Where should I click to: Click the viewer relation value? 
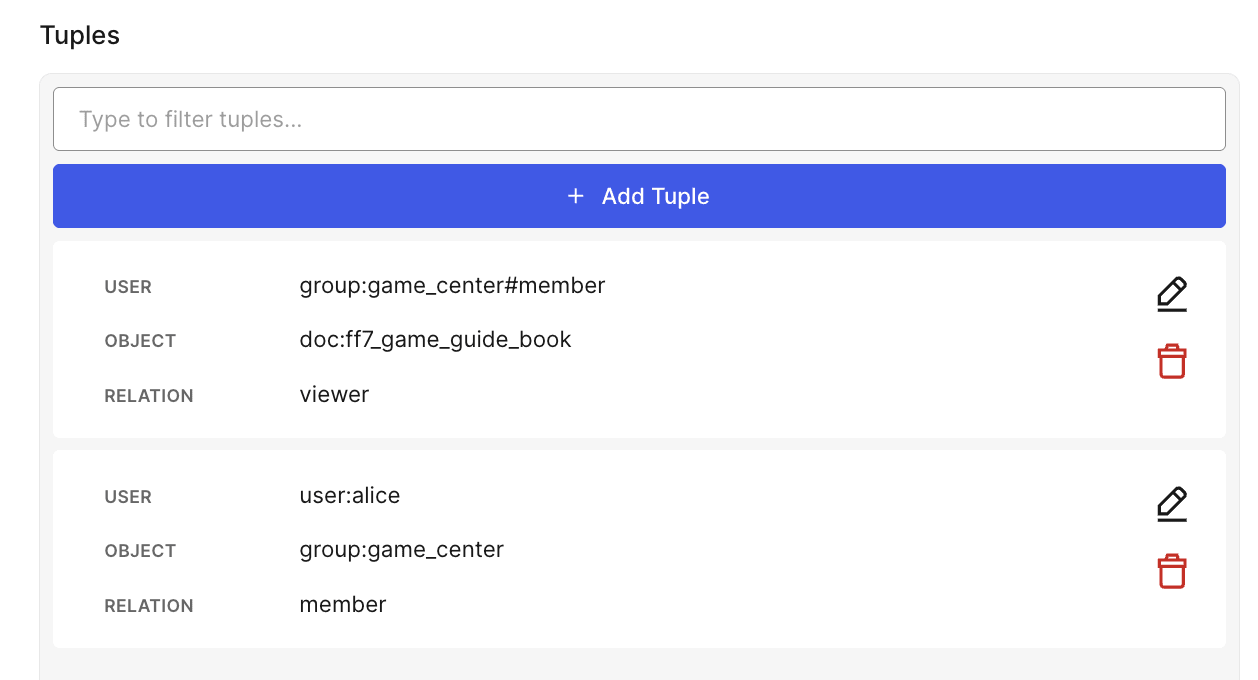[x=334, y=395]
